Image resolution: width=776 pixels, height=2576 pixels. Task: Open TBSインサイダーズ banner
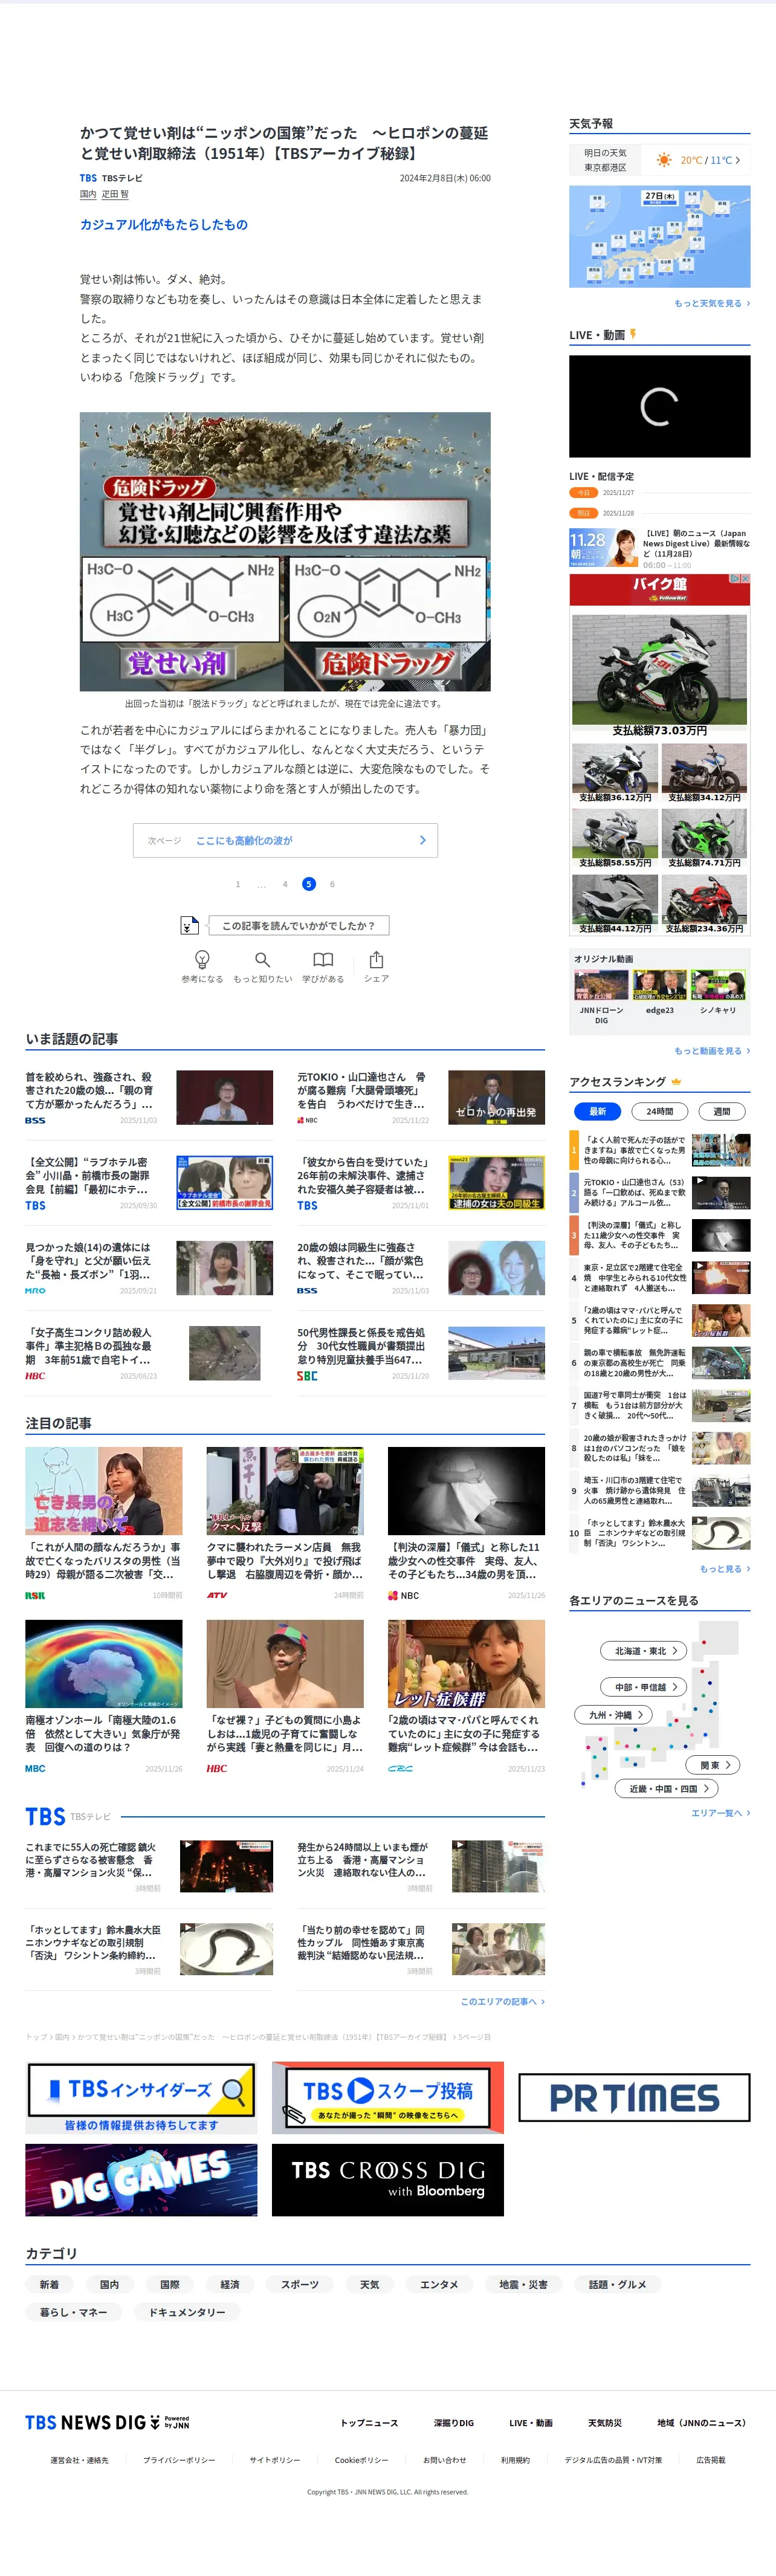(141, 2098)
